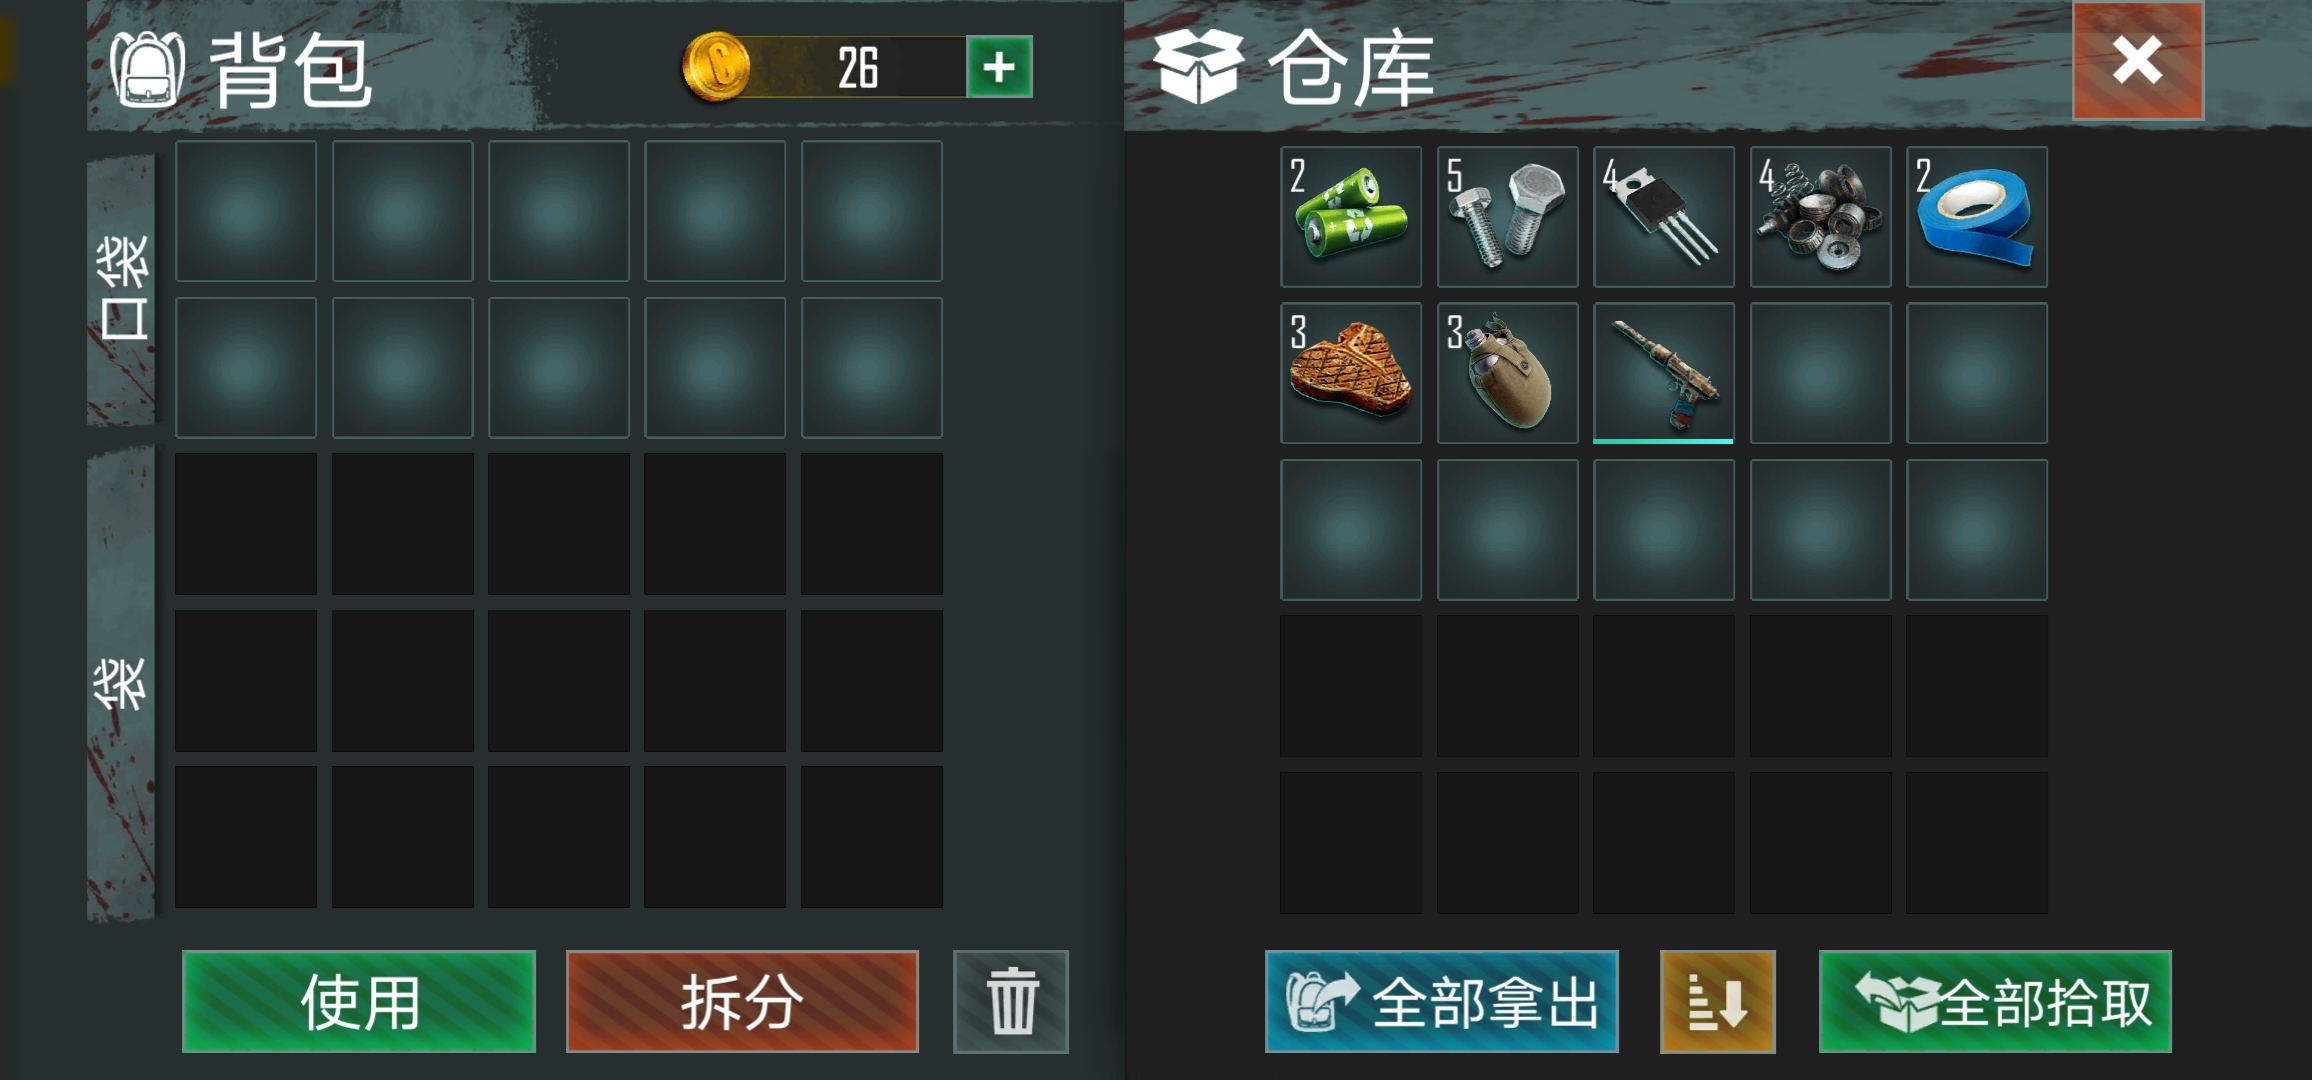Select the transistor item in warehouse

pyautogui.click(x=1663, y=217)
